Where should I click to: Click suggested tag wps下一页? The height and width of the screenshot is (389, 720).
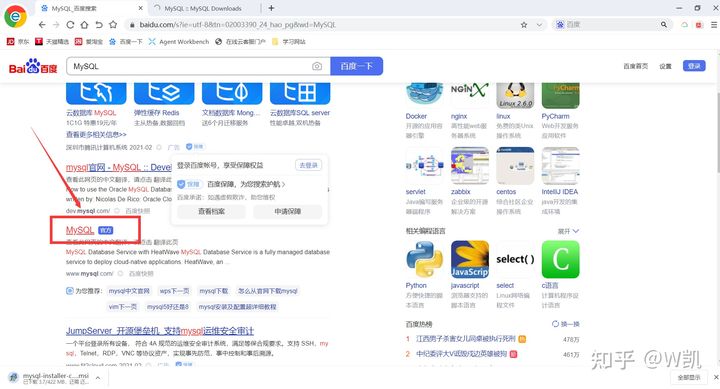click(174, 291)
